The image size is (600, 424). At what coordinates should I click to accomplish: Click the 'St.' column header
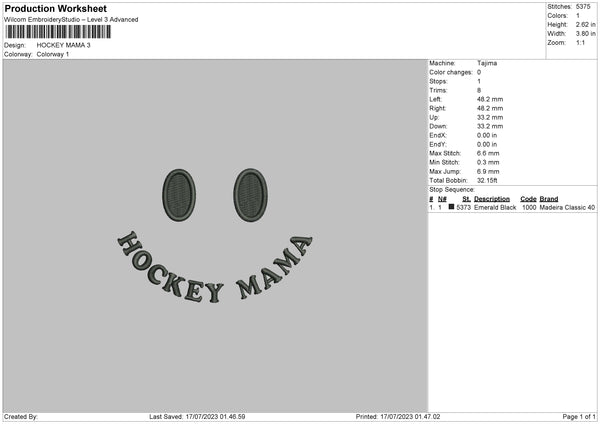[x=466, y=199]
